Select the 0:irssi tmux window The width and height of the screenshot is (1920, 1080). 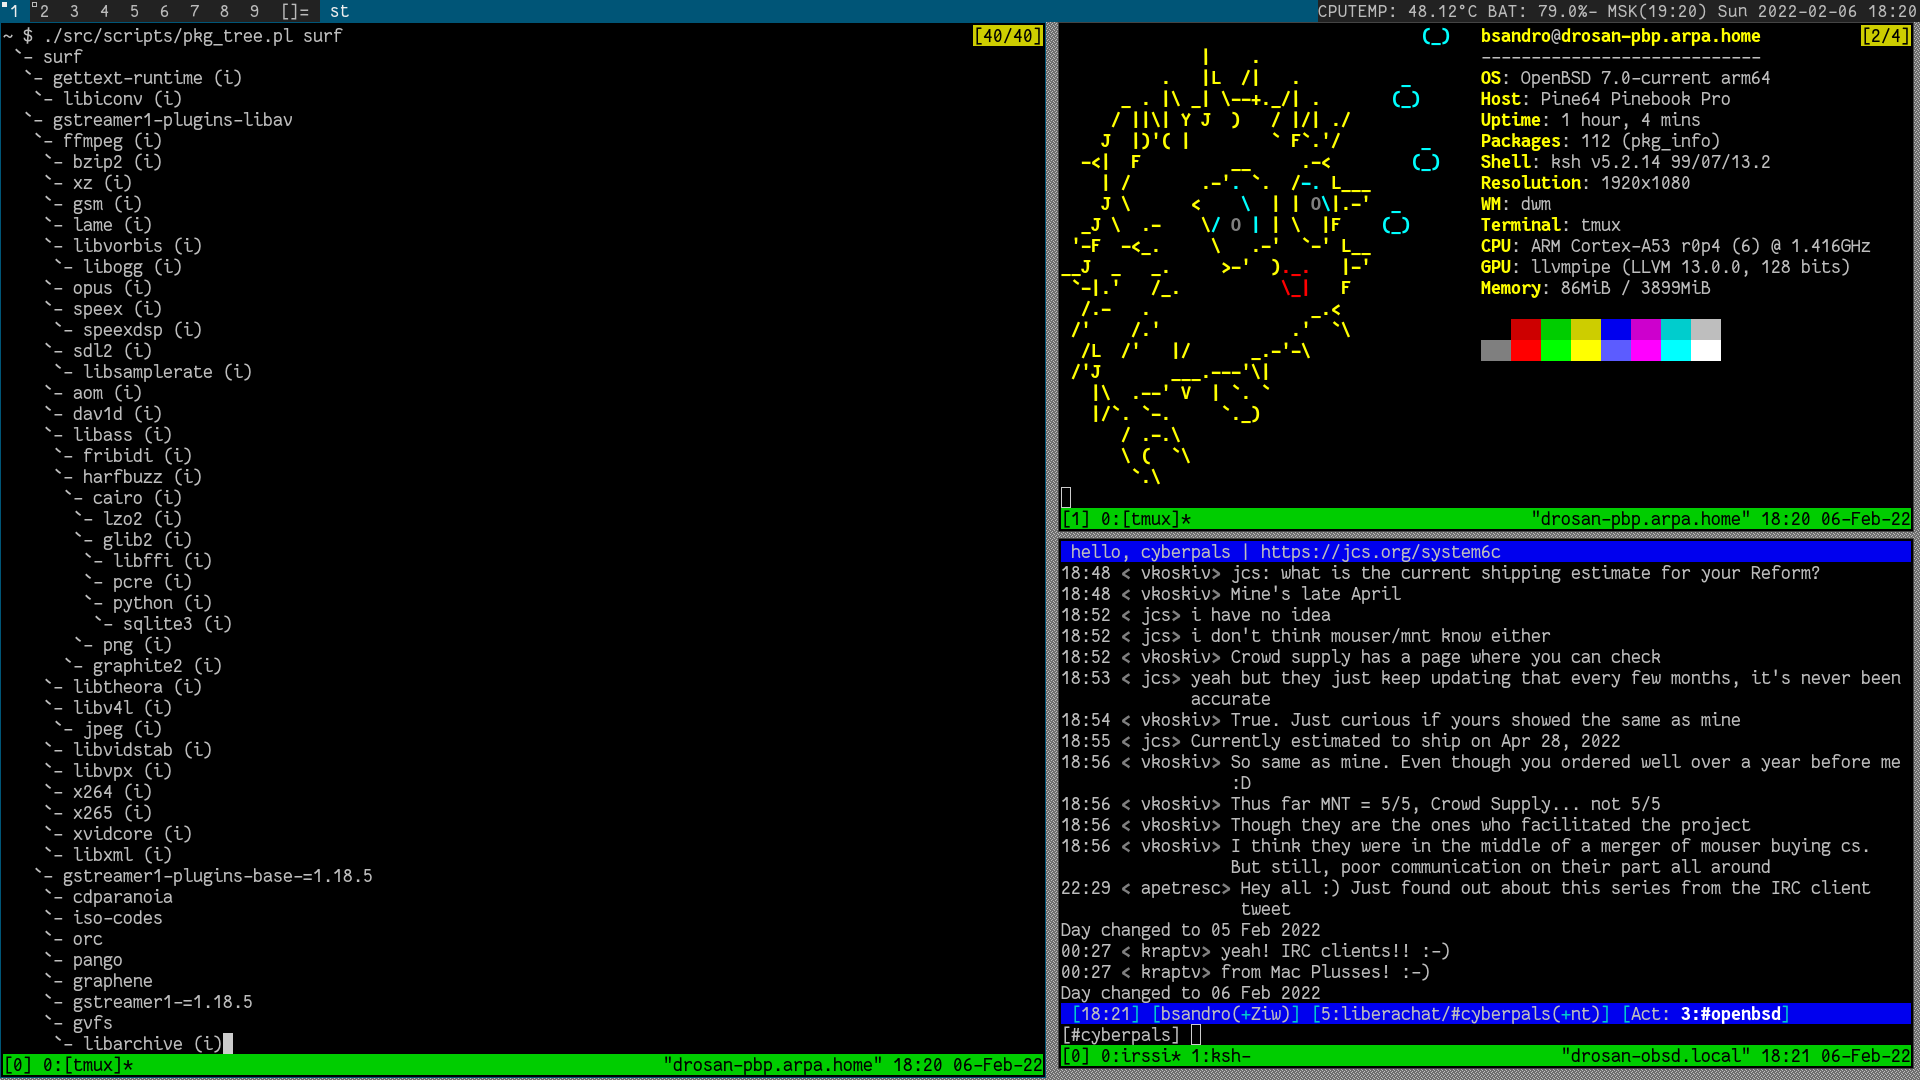pyautogui.click(x=1140, y=1056)
